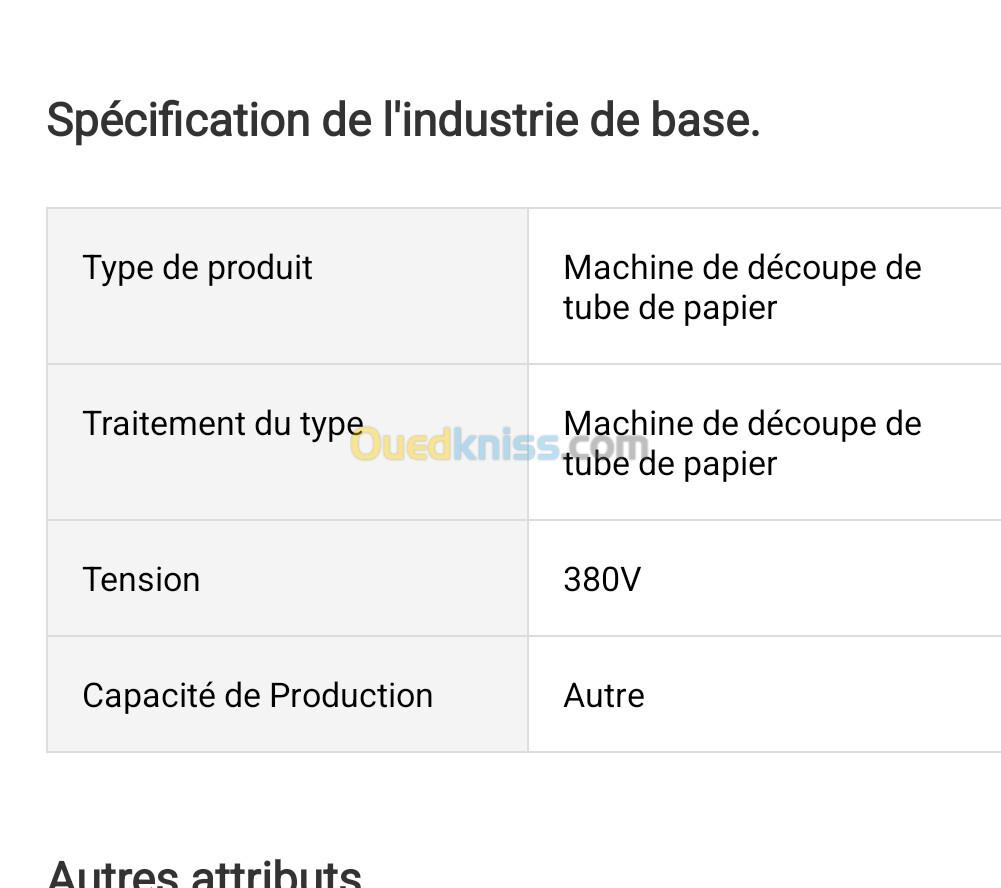Image resolution: width=1001 pixels, height=888 pixels.
Task: Select the "Tension" label
Action: click(141, 580)
